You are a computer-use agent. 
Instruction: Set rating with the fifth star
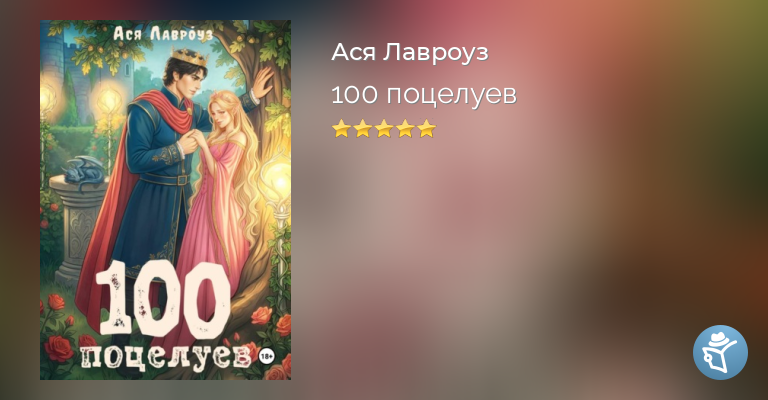click(427, 129)
